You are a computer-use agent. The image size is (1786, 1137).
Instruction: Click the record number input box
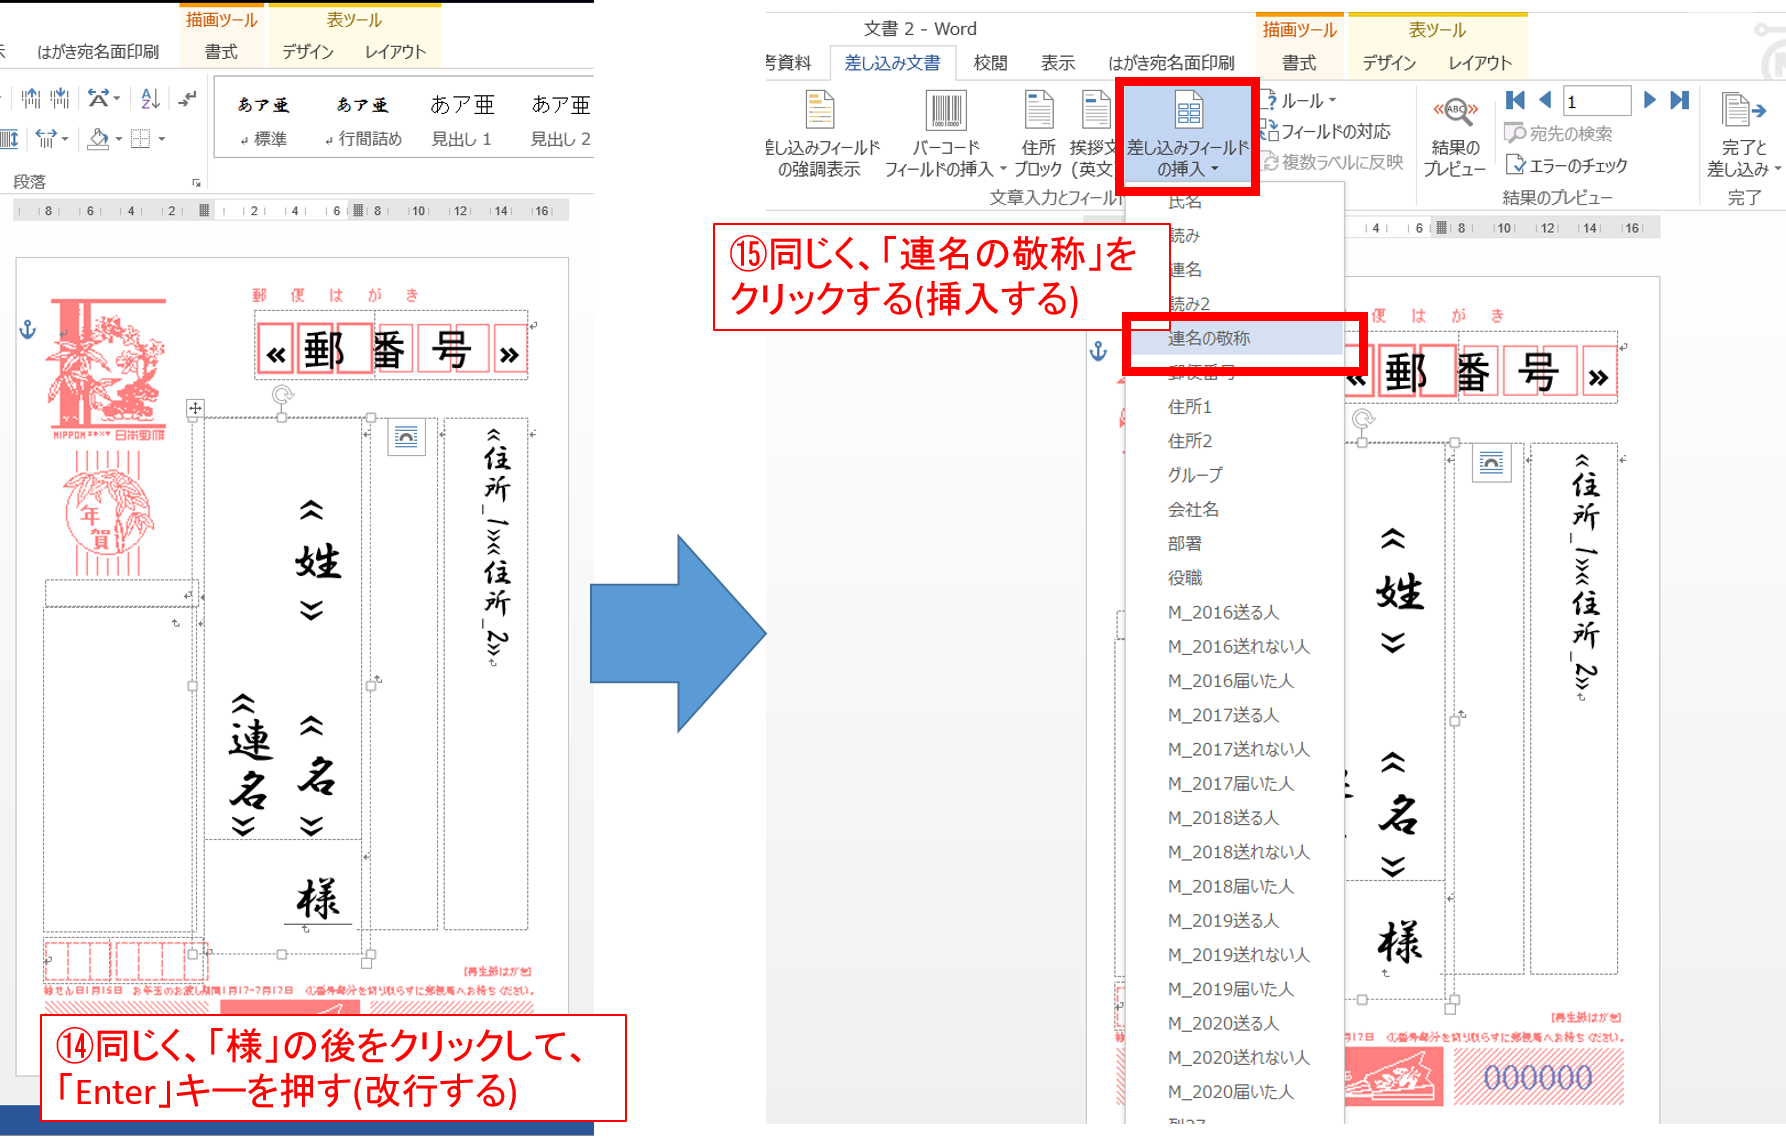pos(1596,101)
